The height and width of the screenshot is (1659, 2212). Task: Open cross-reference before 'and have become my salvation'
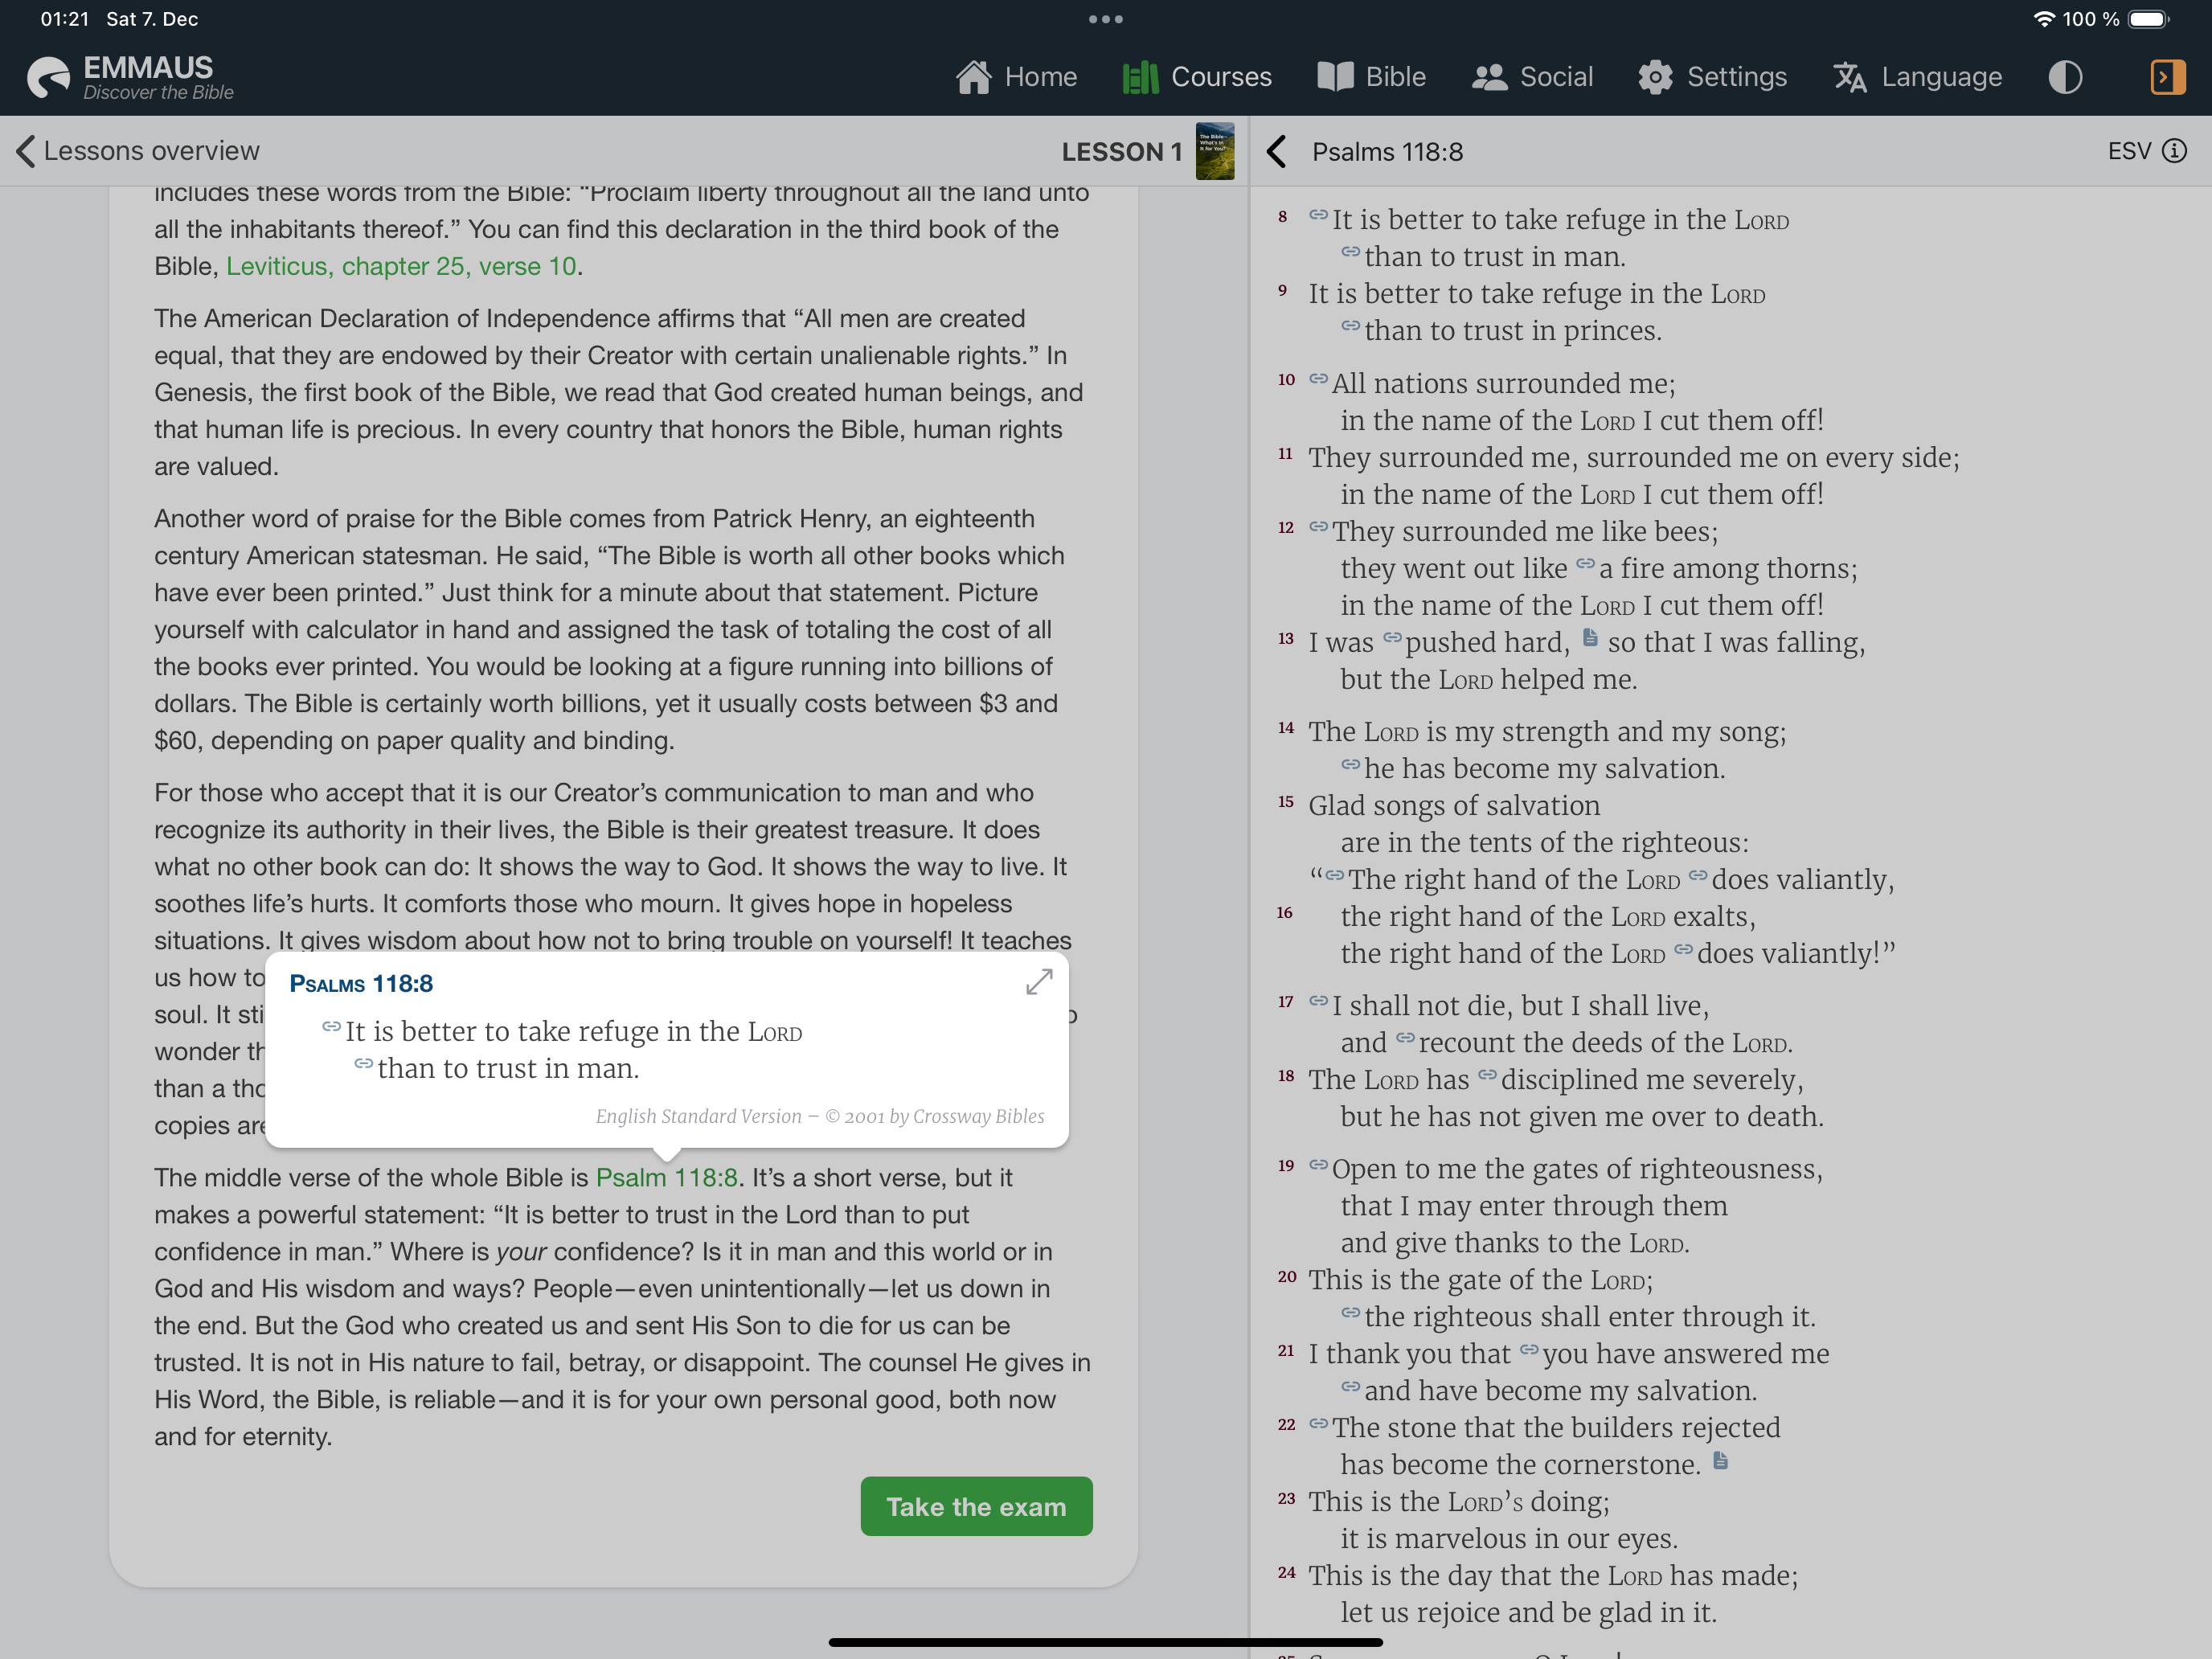coord(1351,1386)
